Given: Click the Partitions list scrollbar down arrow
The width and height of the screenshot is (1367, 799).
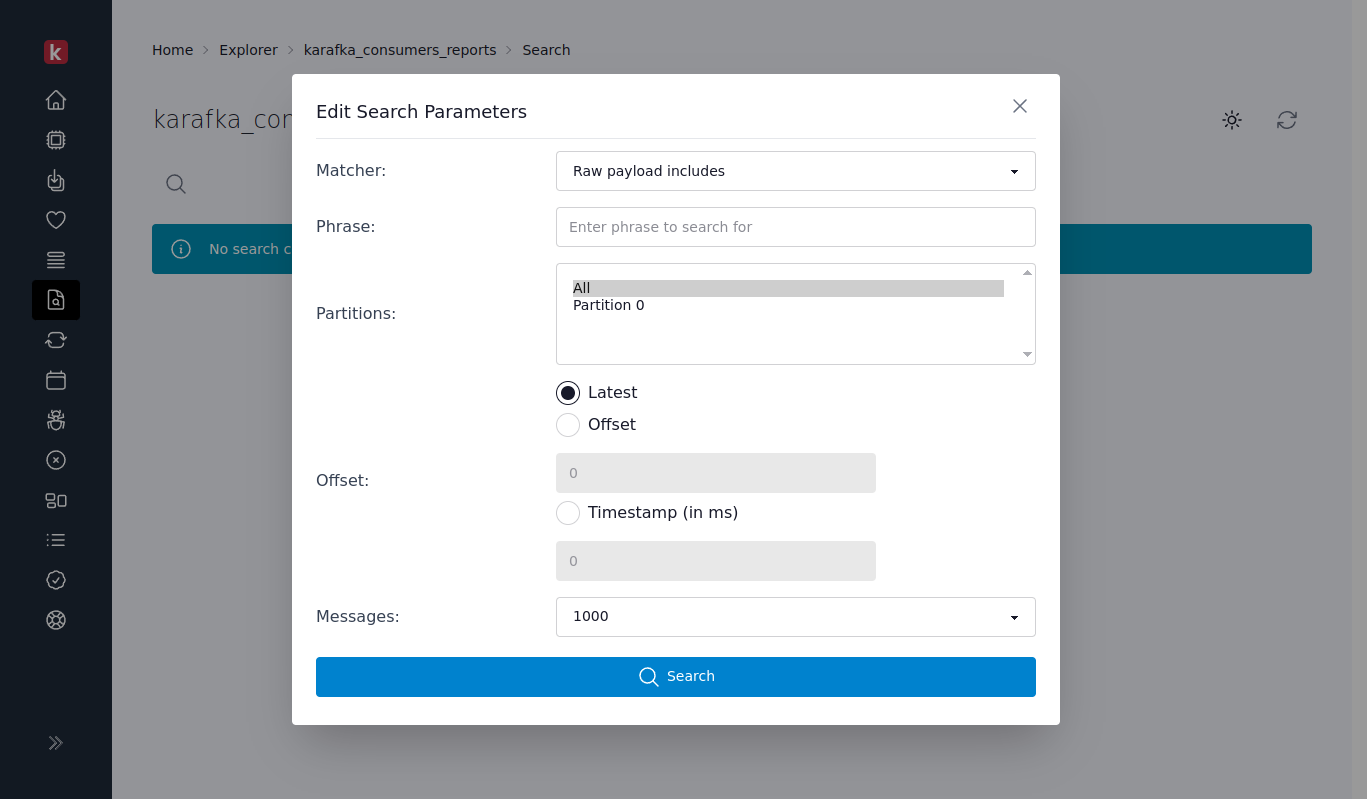Looking at the screenshot, I should click(x=1027, y=354).
